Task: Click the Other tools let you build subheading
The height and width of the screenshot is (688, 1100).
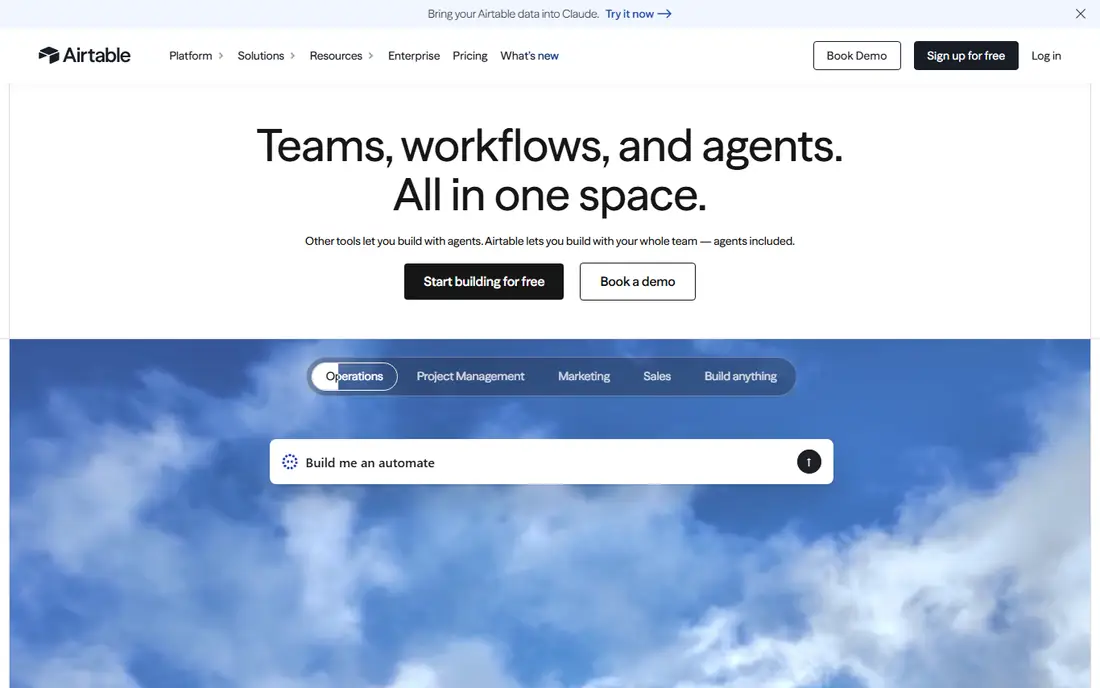Action: 549,241
